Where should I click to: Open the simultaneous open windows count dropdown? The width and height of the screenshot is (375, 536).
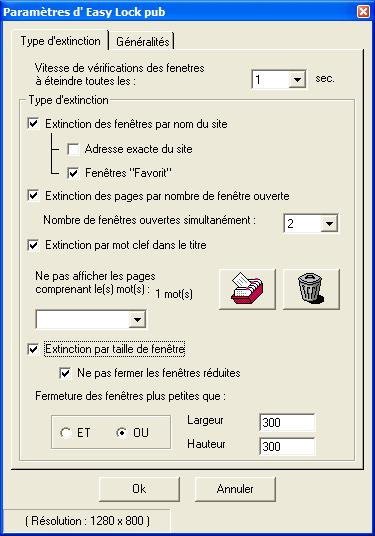(330, 224)
